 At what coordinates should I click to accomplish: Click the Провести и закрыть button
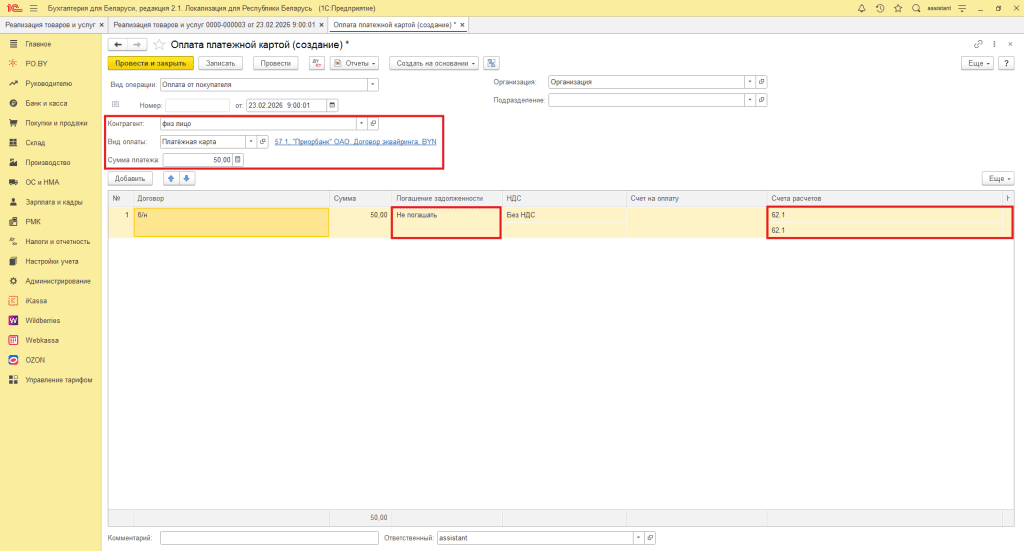[150, 63]
